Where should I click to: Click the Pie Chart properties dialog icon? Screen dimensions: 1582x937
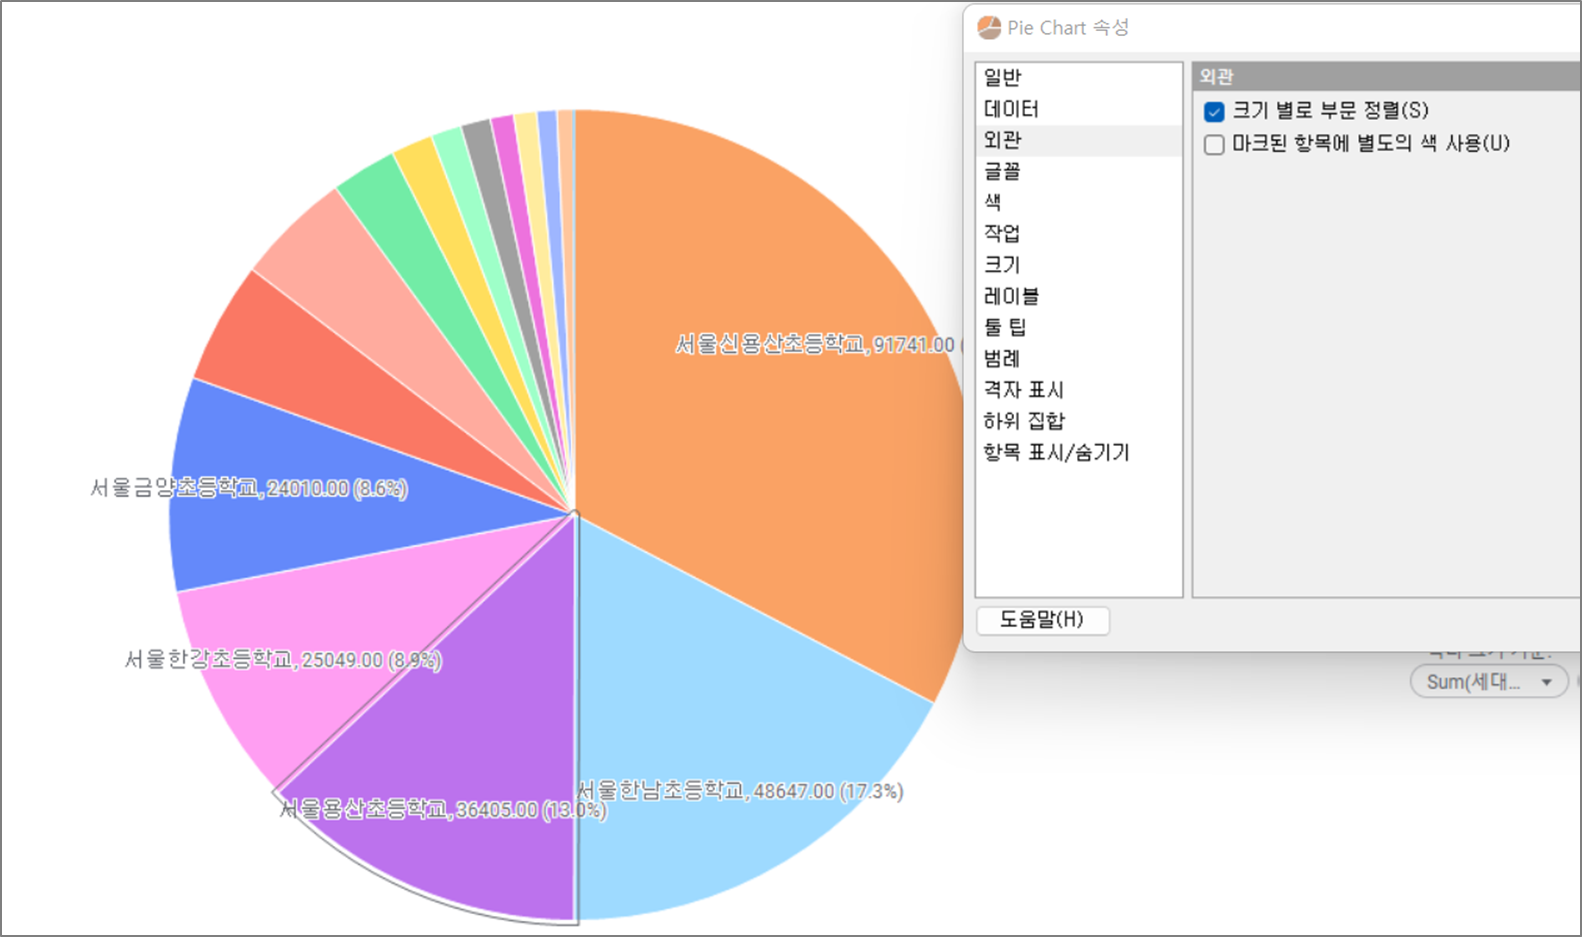point(989,28)
